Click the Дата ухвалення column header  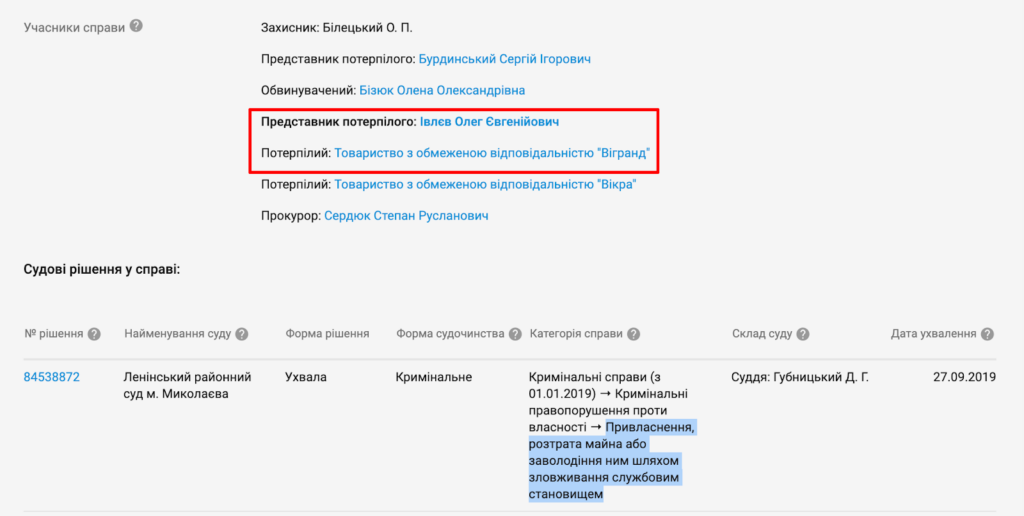pyautogui.click(x=933, y=334)
